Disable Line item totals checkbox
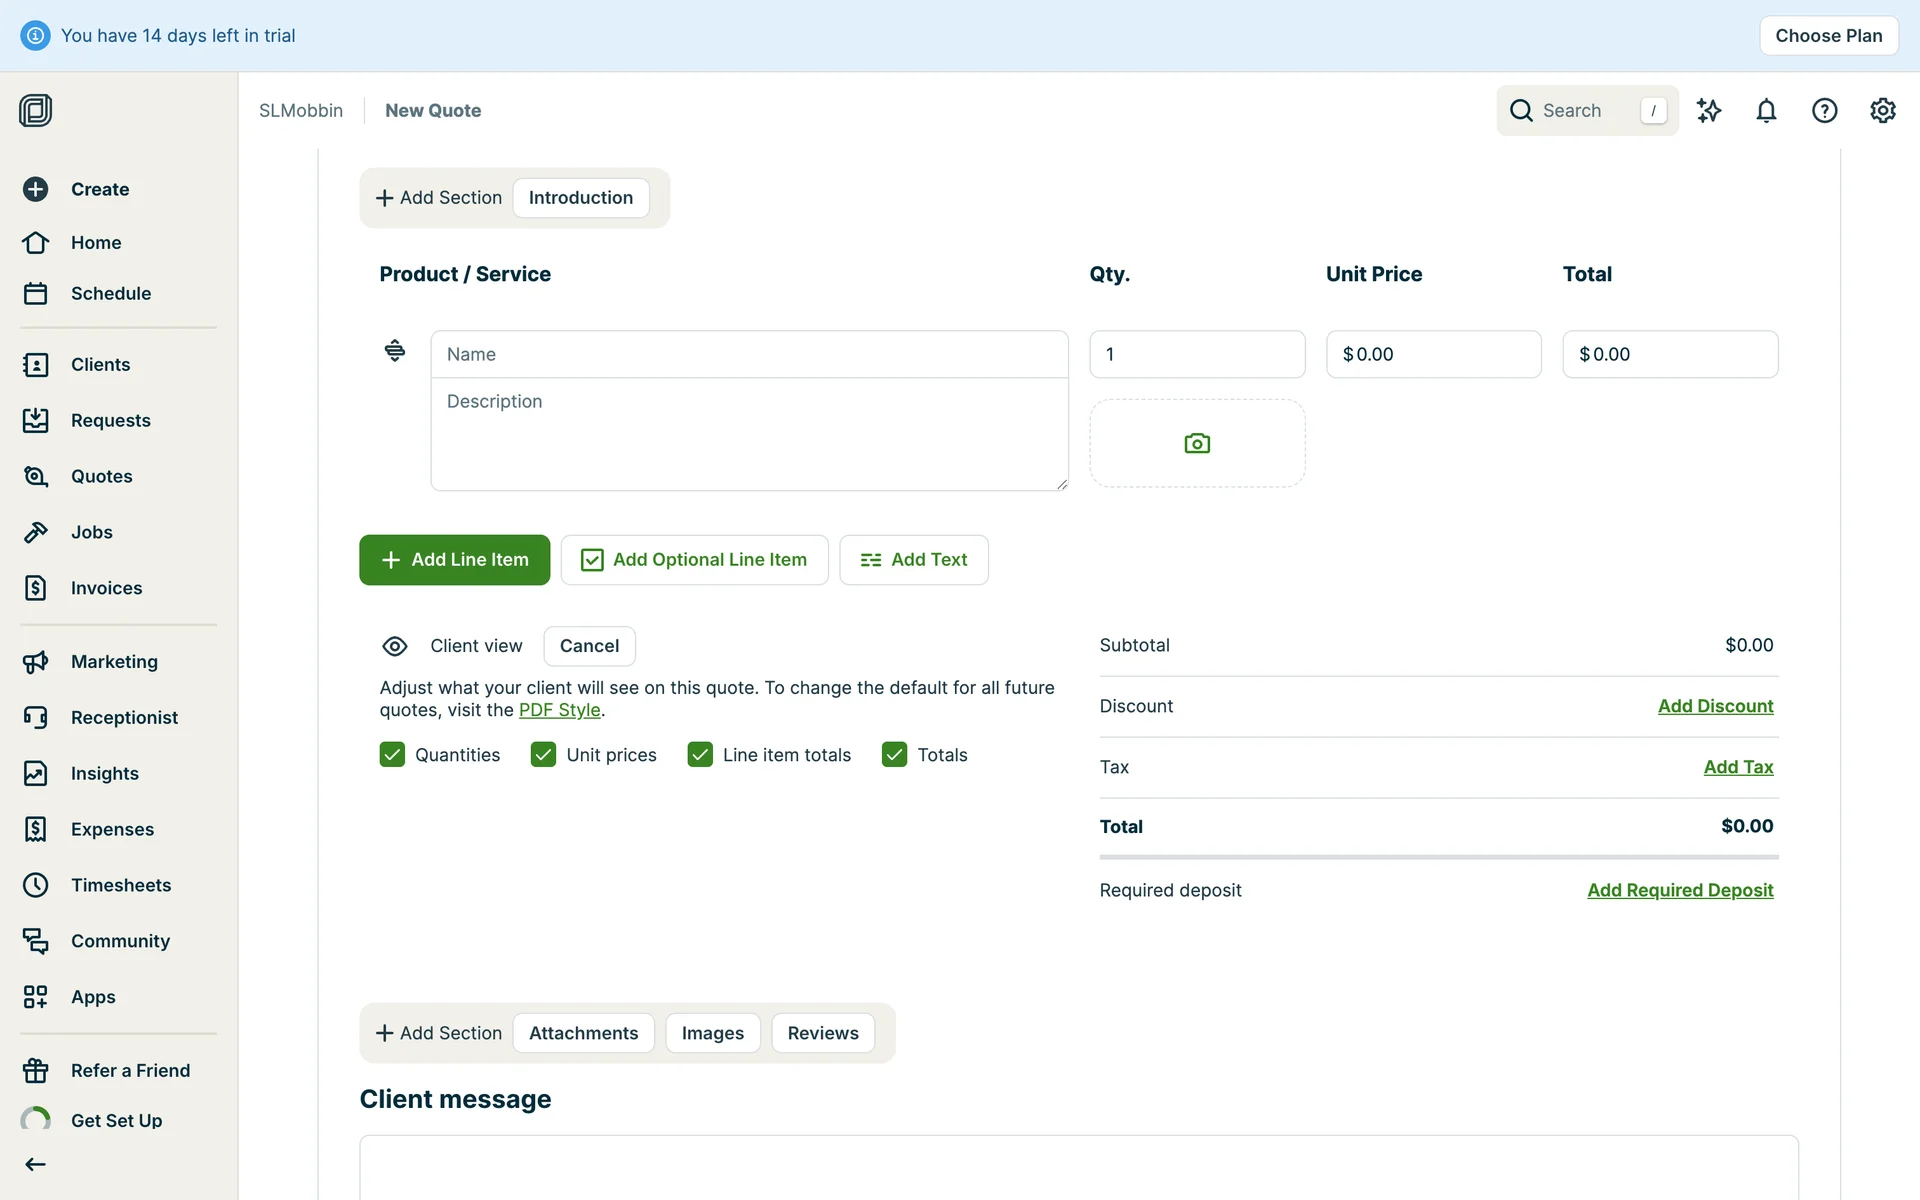Screen dimensions: 1920x1200 (x=700, y=754)
